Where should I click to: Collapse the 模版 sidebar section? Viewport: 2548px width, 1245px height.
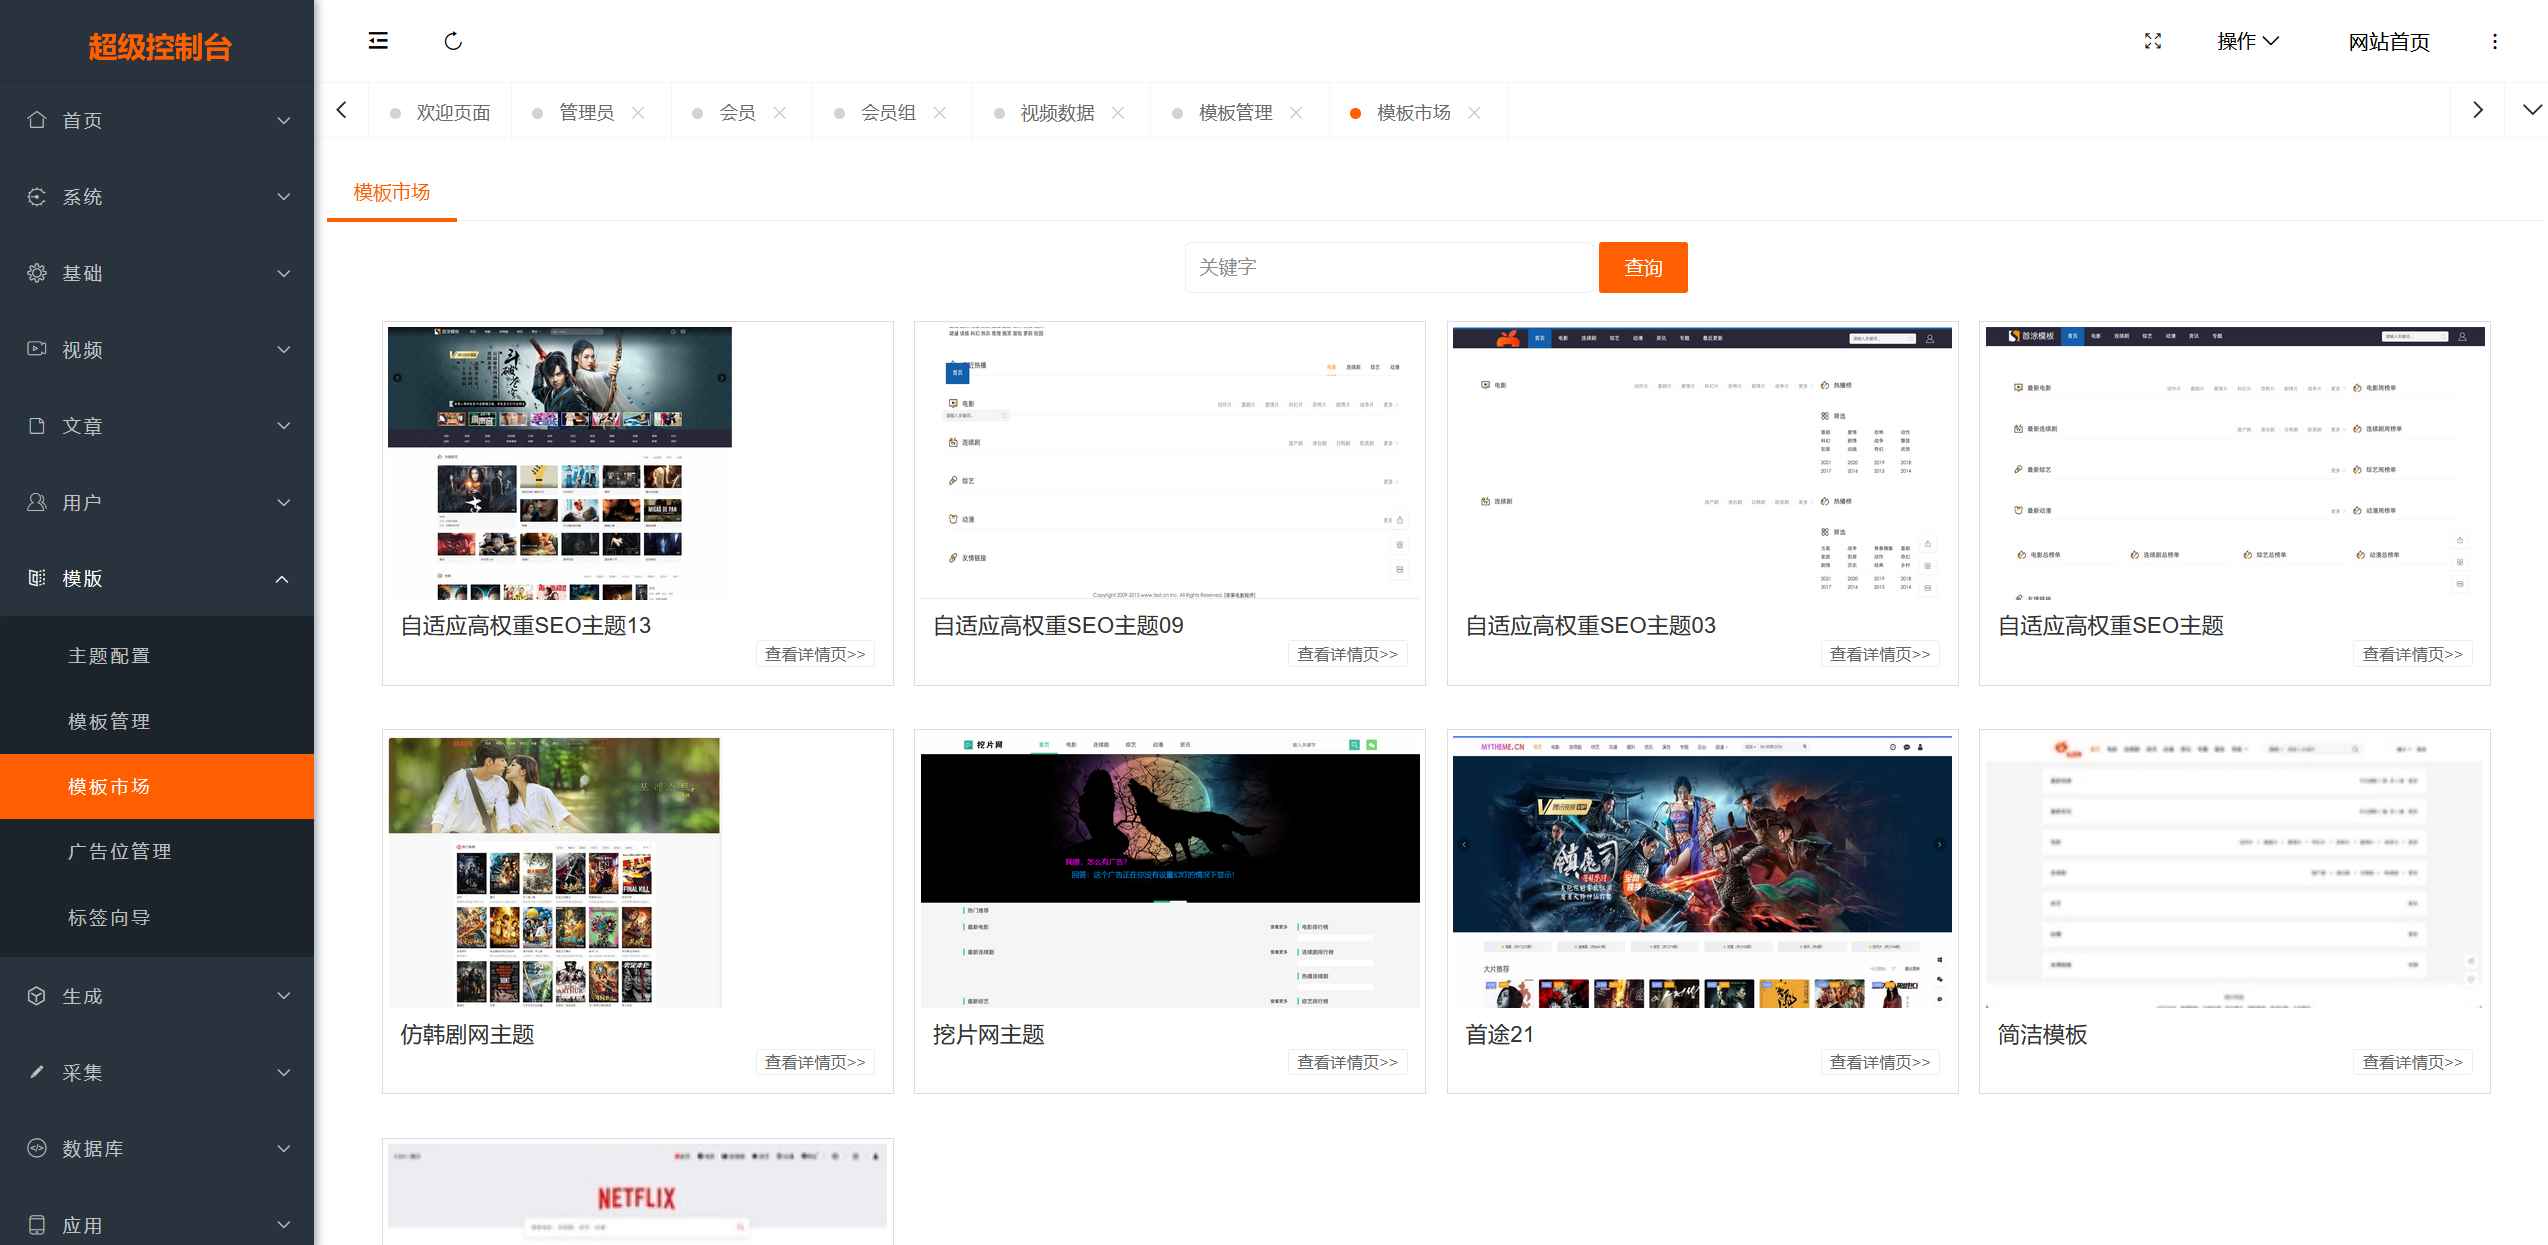pos(155,578)
